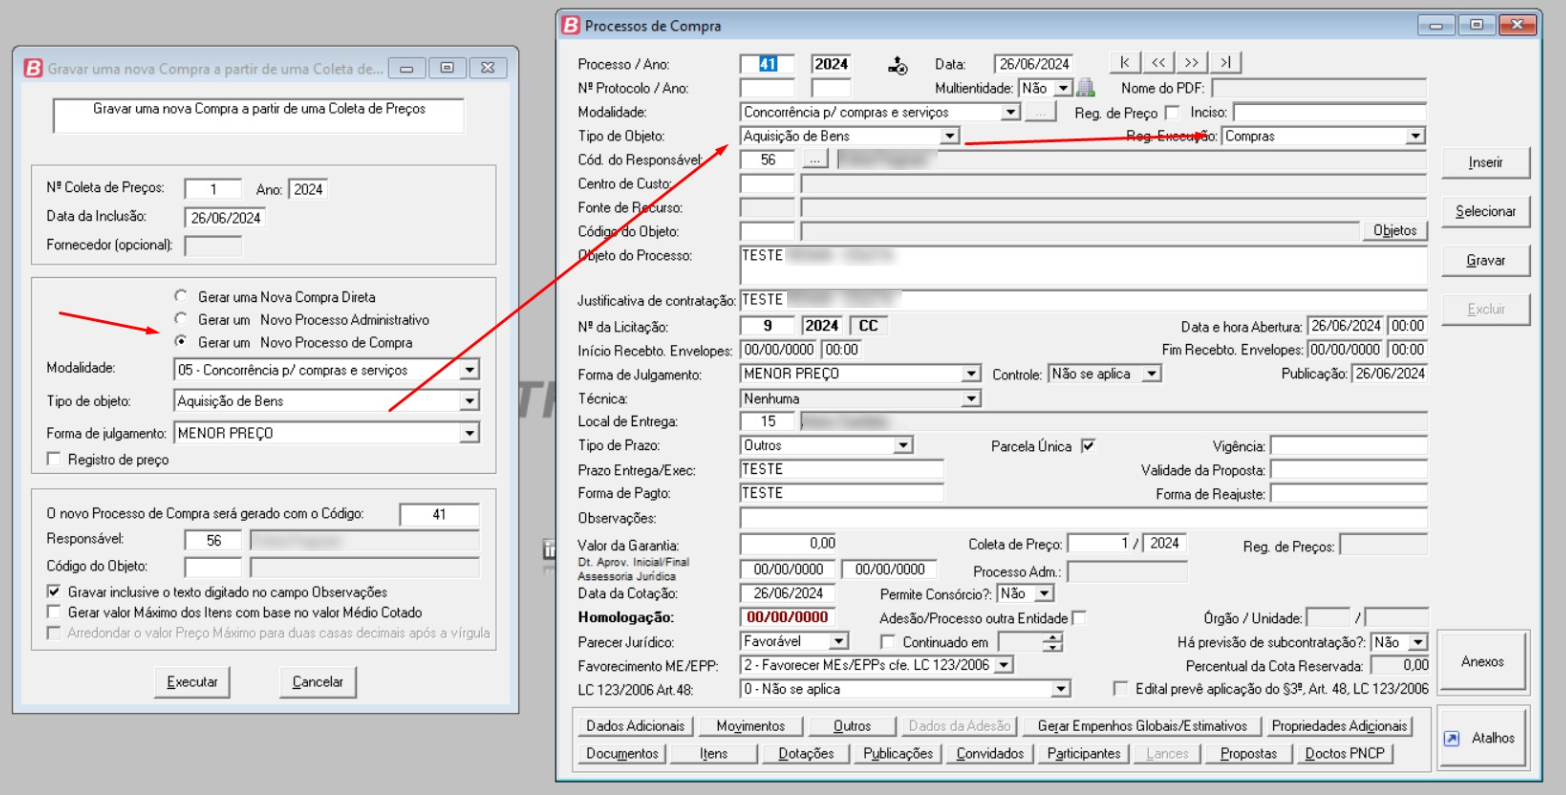The height and width of the screenshot is (795, 1566).
Task: Click the Observações input field
Action: [x=1084, y=518]
